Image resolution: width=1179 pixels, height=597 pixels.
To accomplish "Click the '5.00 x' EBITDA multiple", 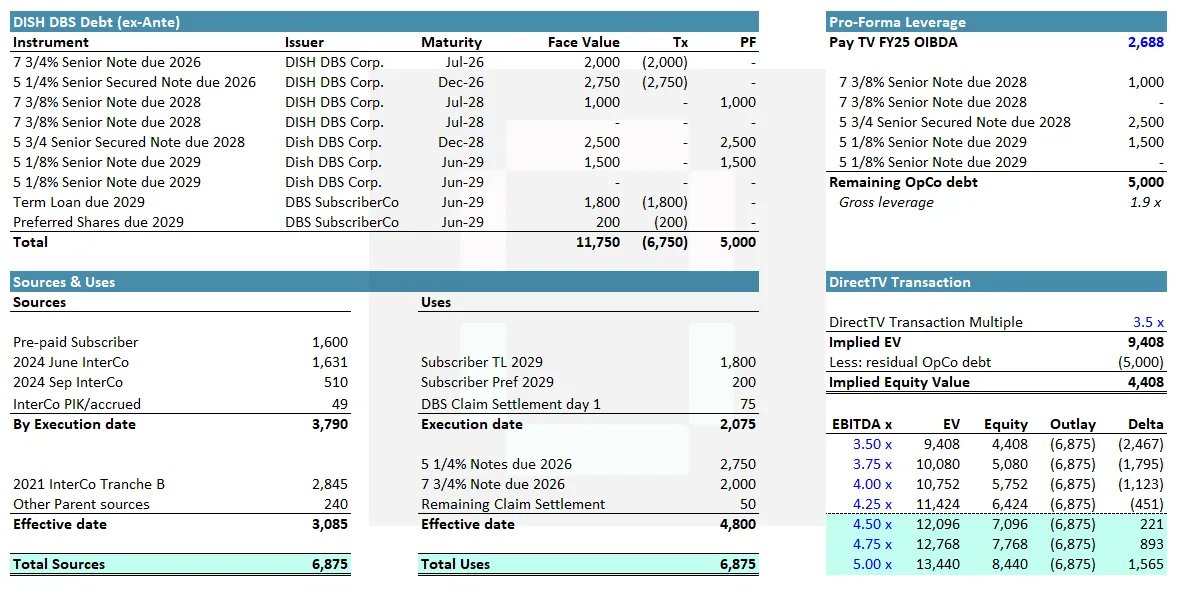I will [x=872, y=564].
